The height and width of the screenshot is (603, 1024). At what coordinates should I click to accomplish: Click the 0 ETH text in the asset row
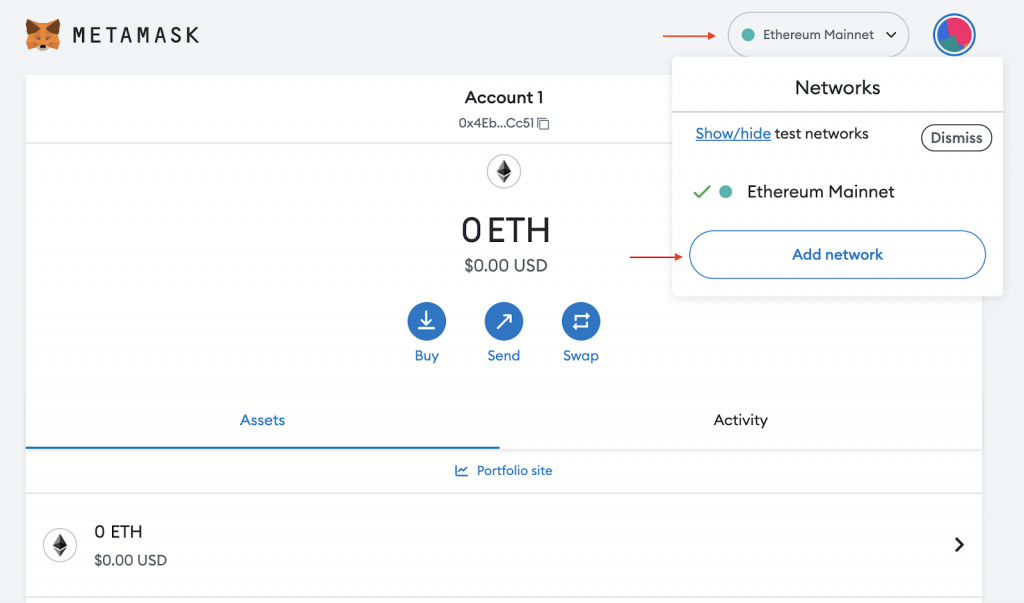tap(118, 532)
